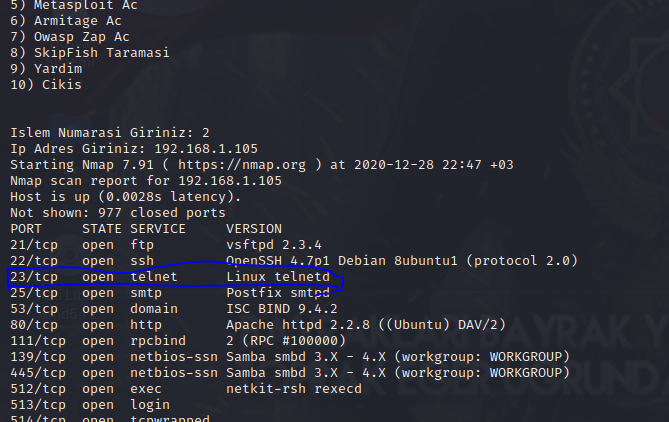Select the Armitage Ac menu option
This screenshot has width=669, height=422.
66,21
